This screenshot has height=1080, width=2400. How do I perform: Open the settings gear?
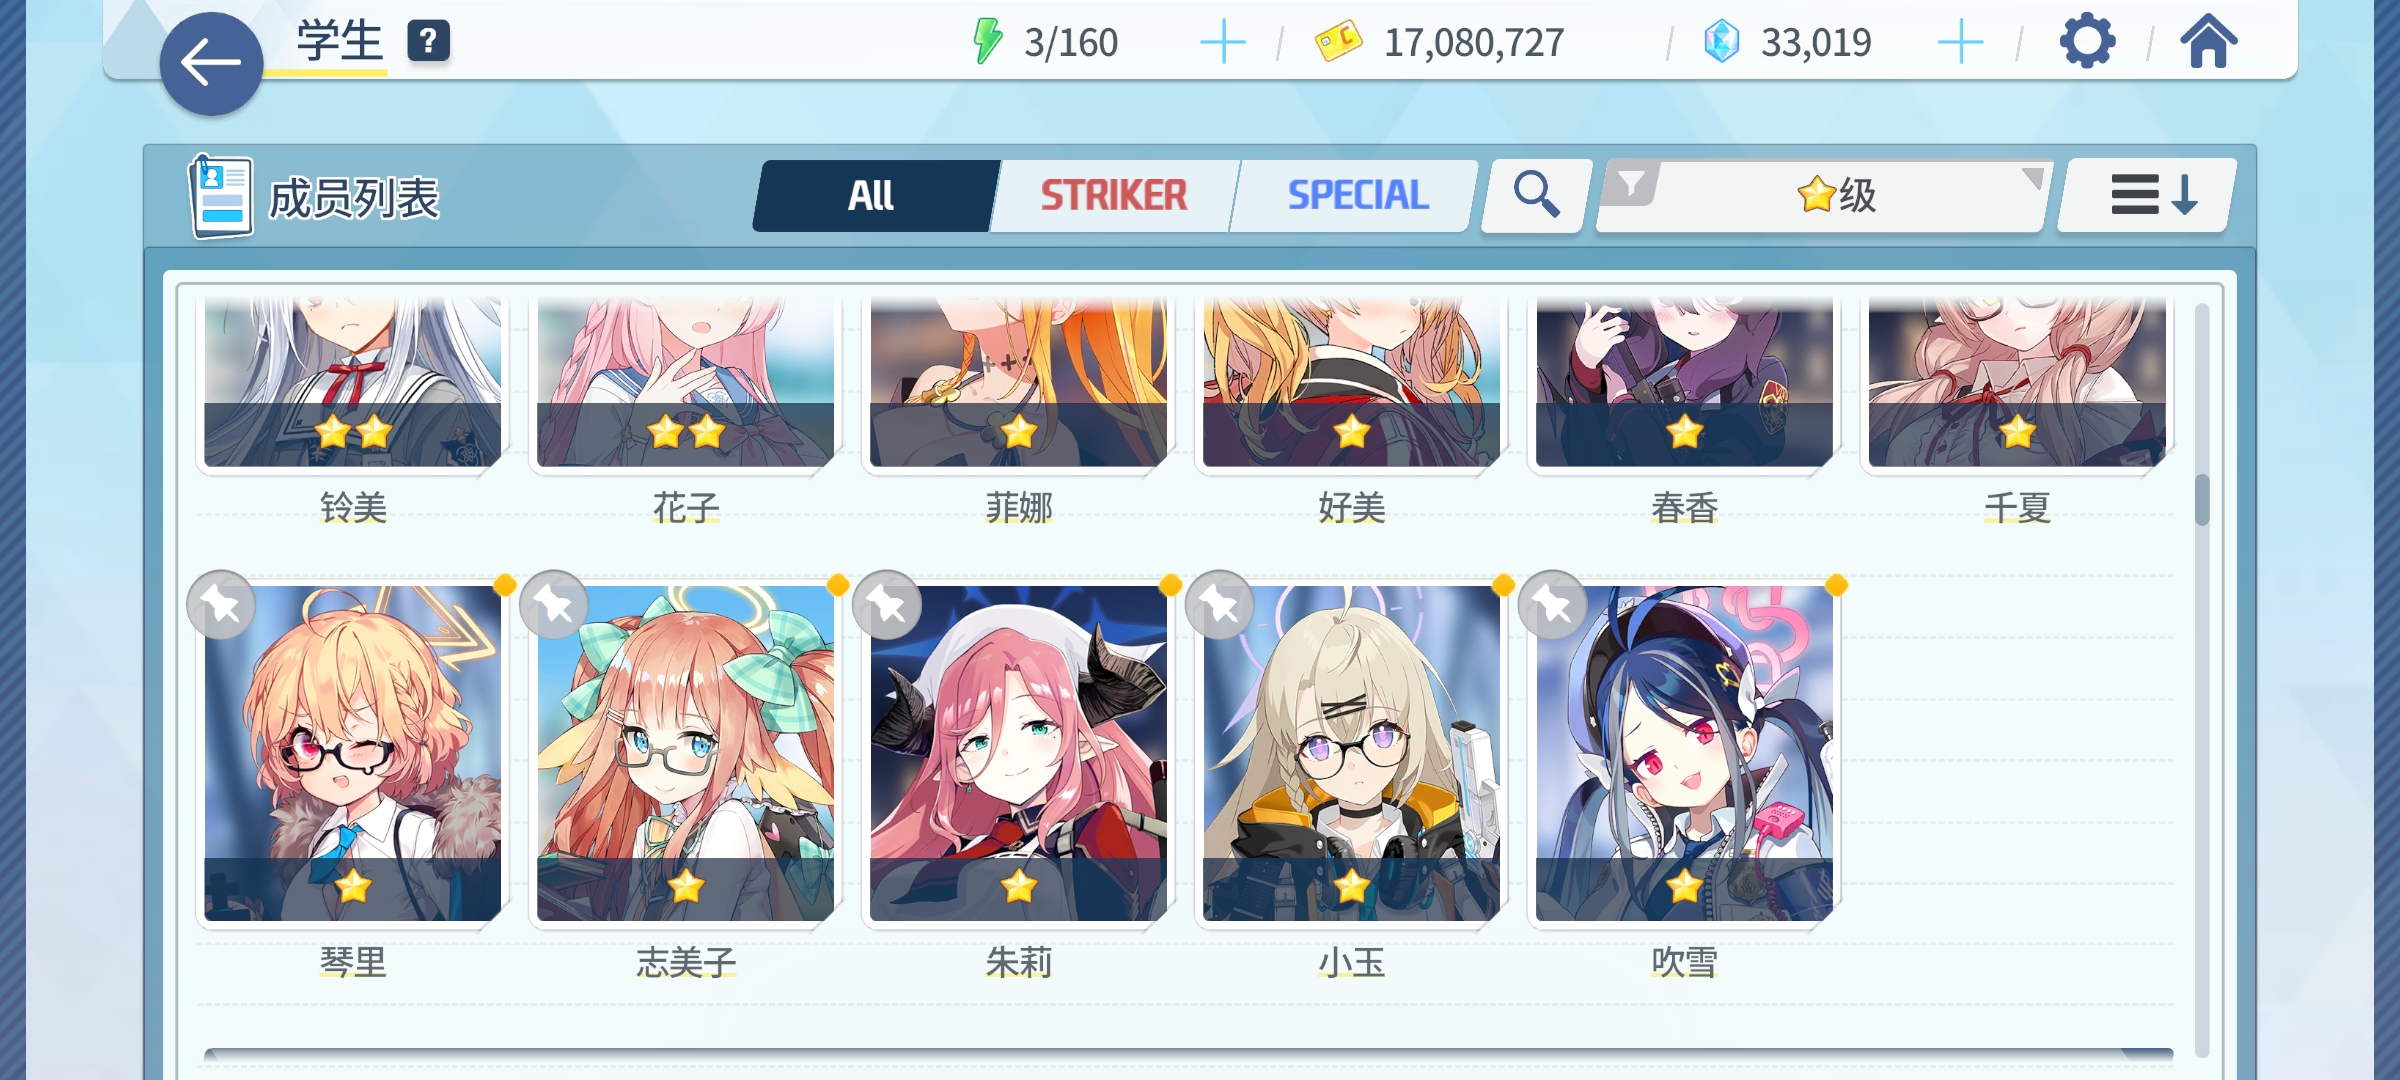(x=2087, y=42)
